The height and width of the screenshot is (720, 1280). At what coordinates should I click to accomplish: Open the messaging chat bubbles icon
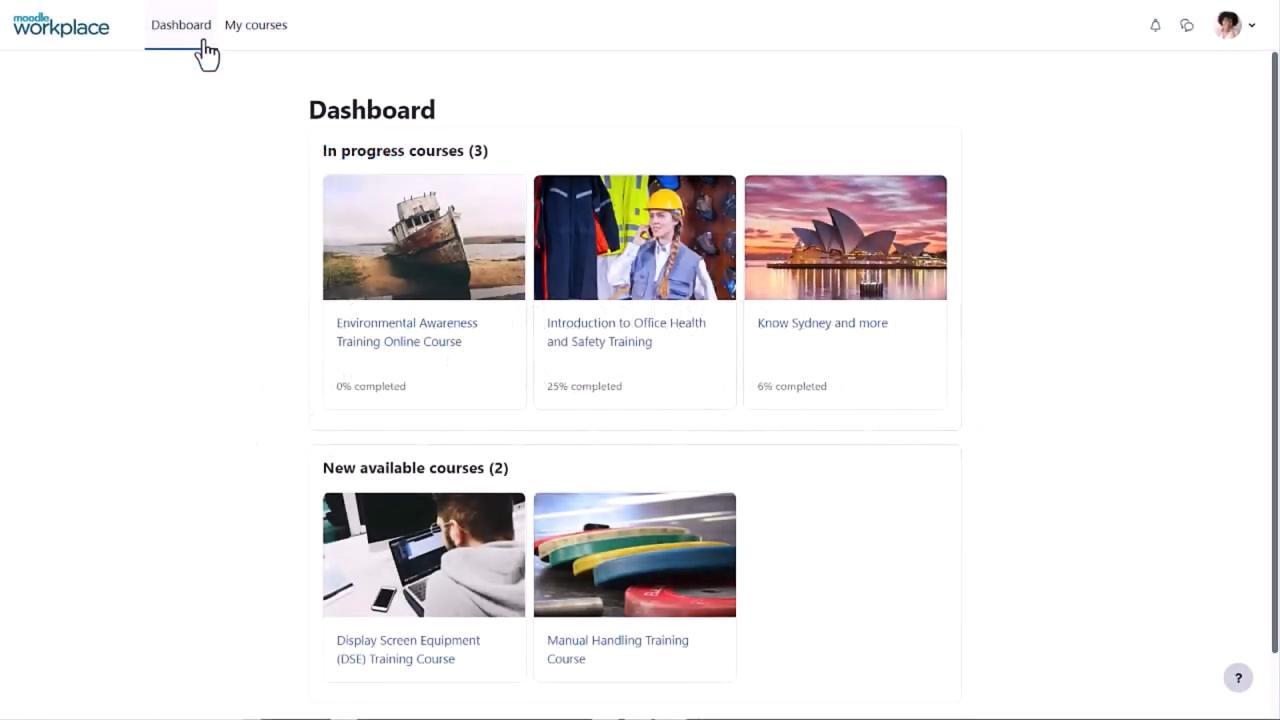coord(1187,25)
